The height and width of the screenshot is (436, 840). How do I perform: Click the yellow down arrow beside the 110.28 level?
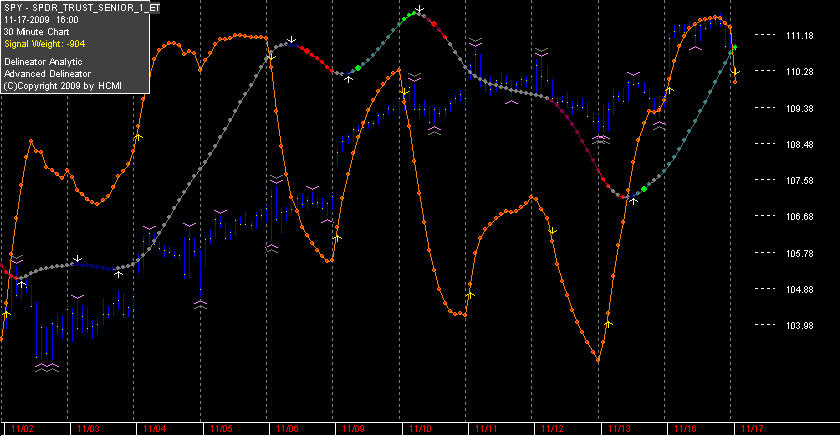tap(736, 72)
